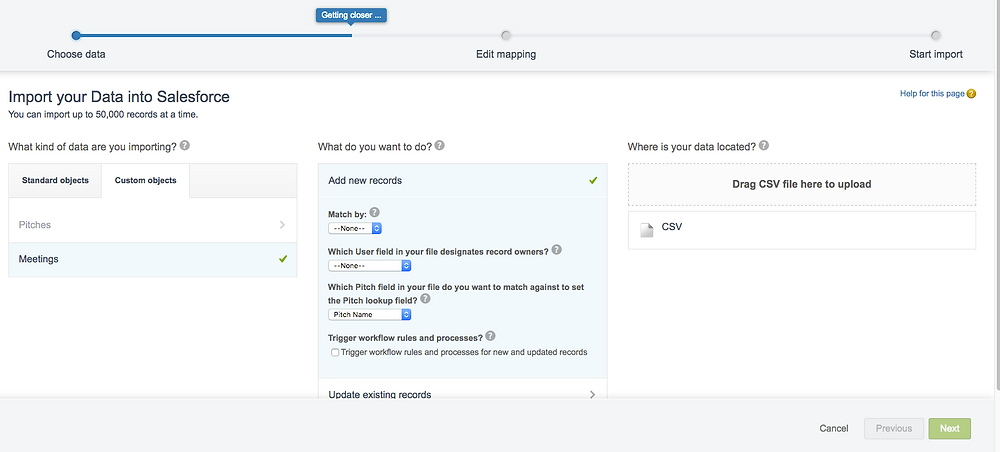Click the green Next button

pyautogui.click(x=950, y=428)
